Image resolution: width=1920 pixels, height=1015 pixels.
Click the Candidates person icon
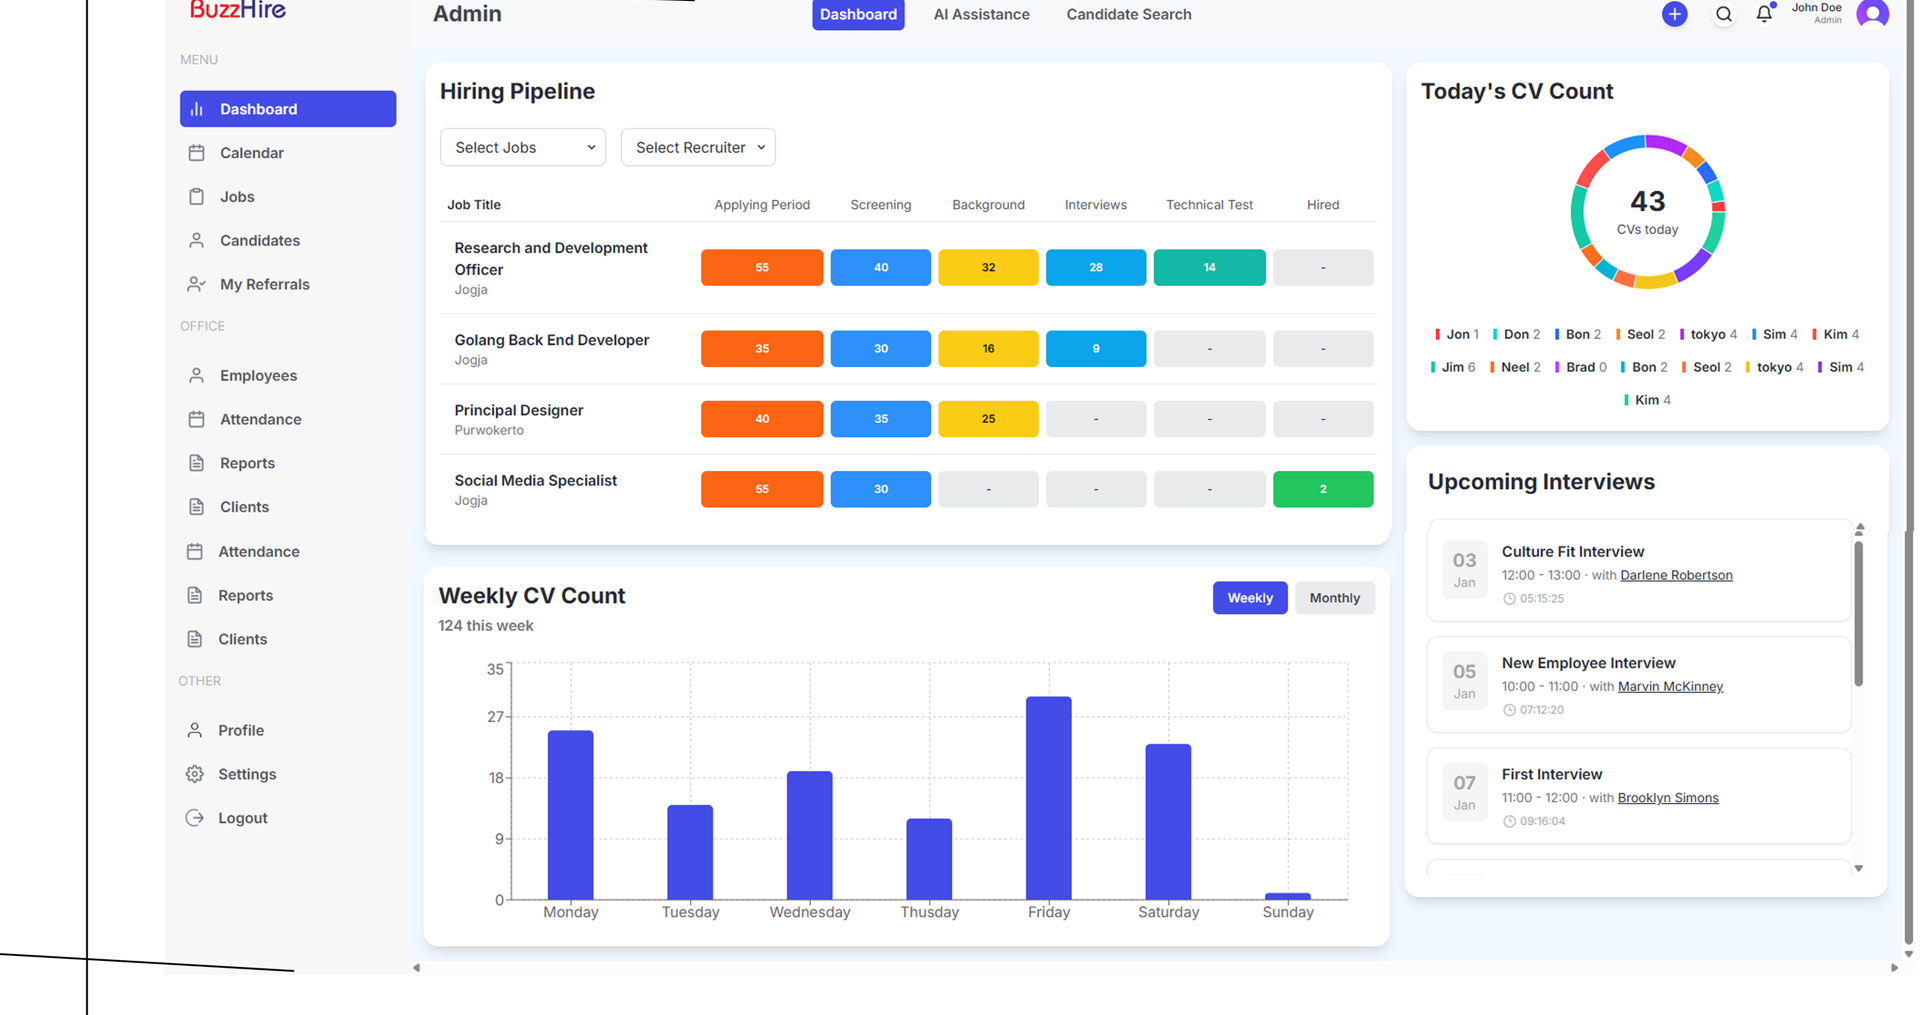click(197, 240)
